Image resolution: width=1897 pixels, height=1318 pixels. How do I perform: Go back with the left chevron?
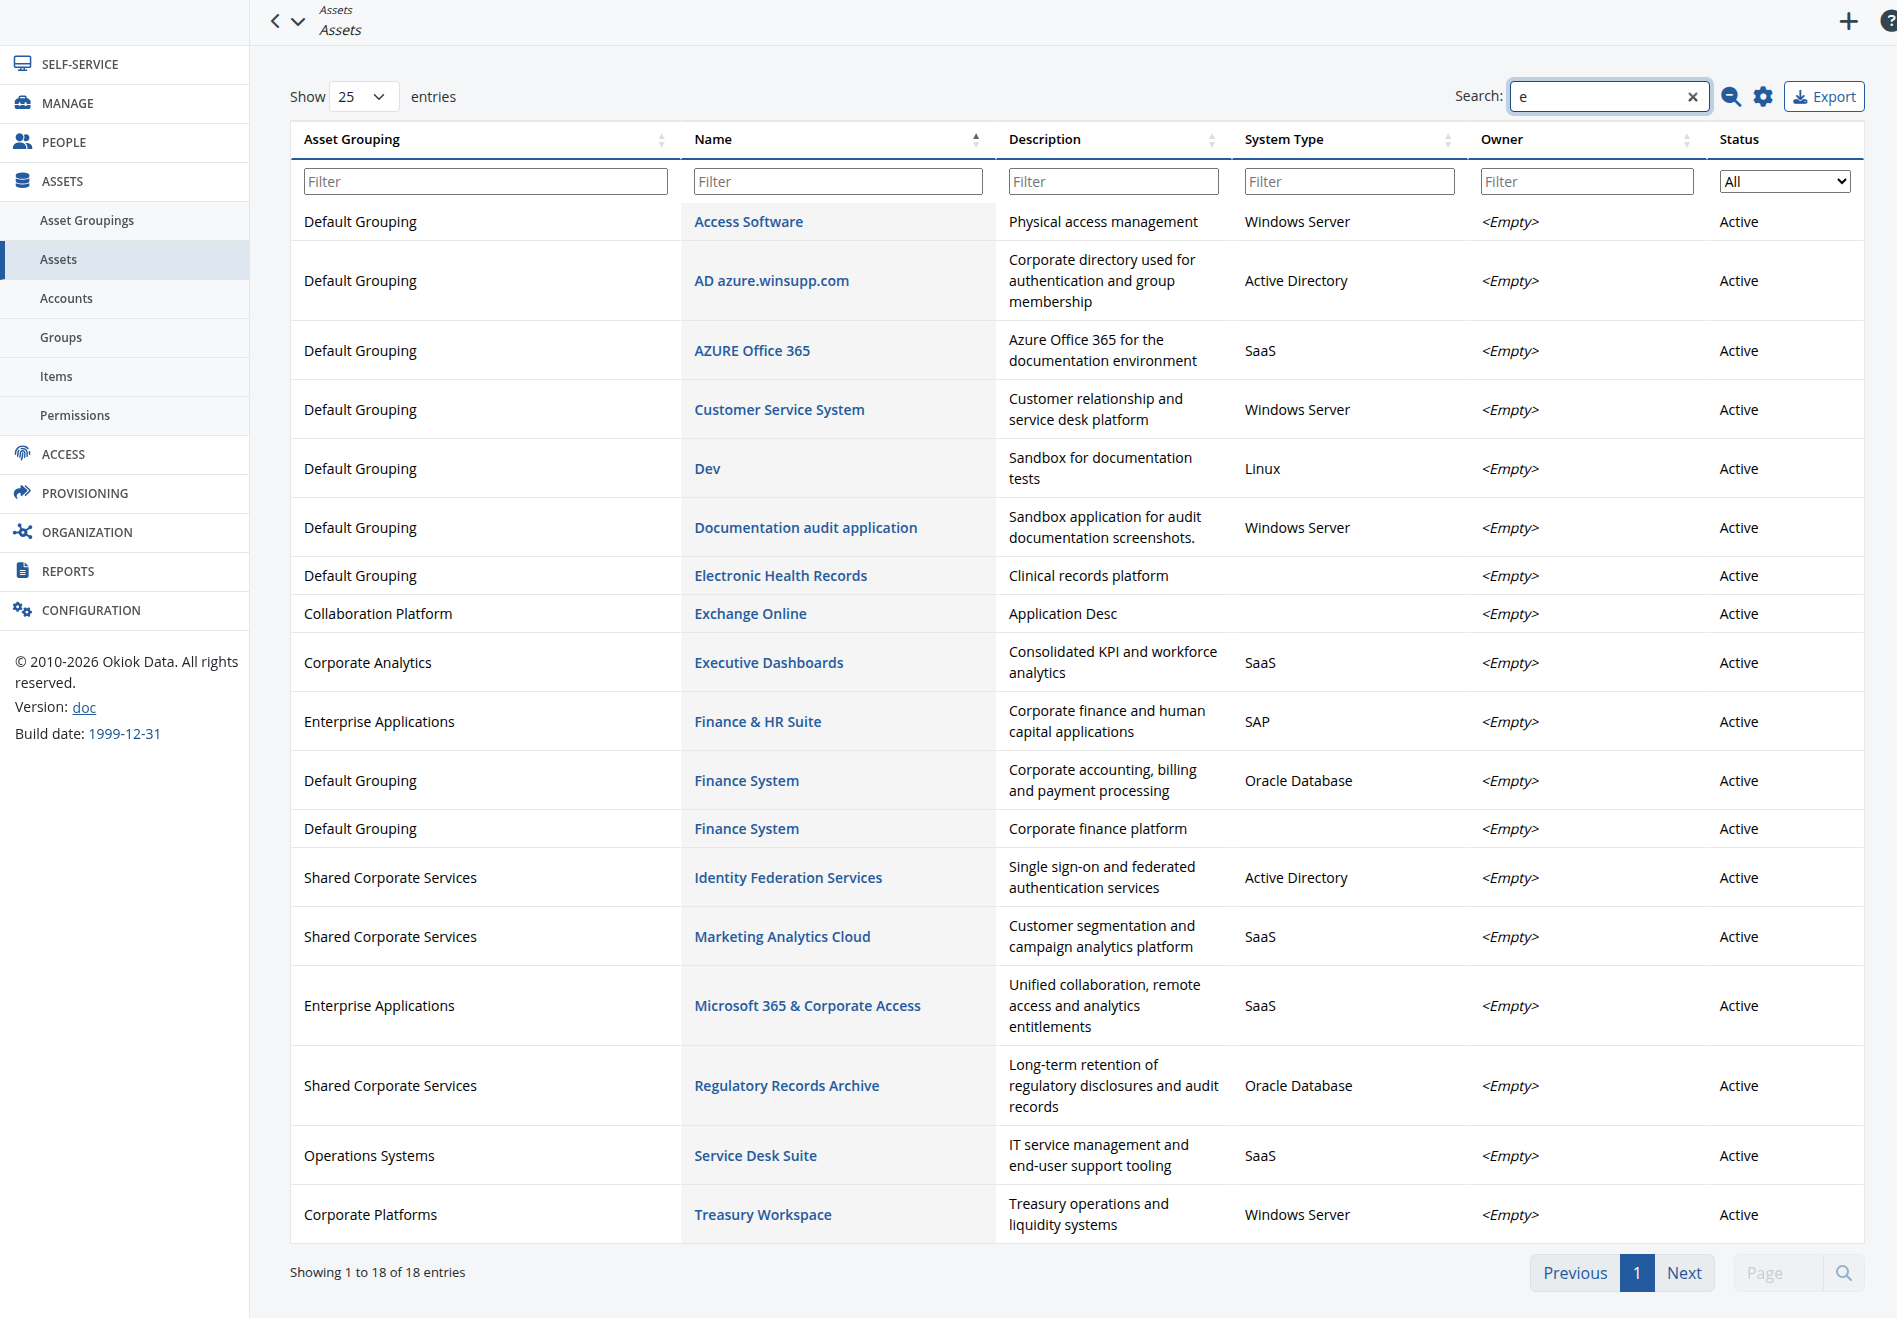click(x=275, y=21)
